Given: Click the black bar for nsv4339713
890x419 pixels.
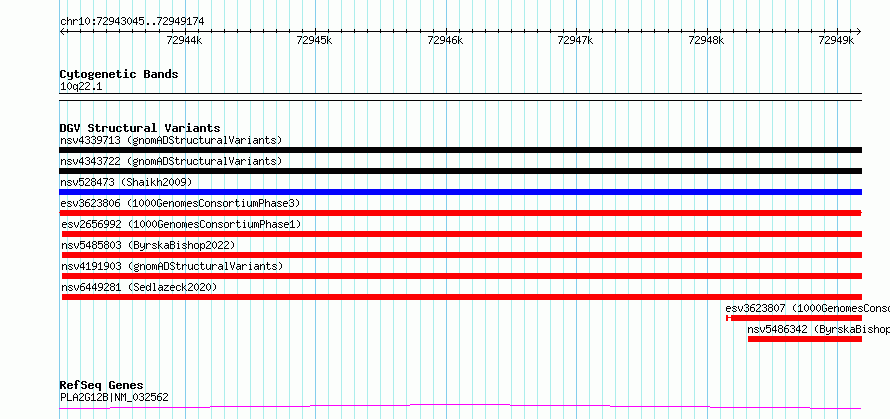Looking at the screenshot, I should [x=460, y=150].
